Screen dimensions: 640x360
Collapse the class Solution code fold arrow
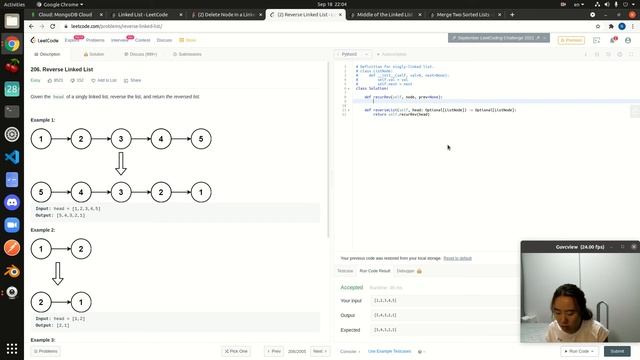[348, 89]
